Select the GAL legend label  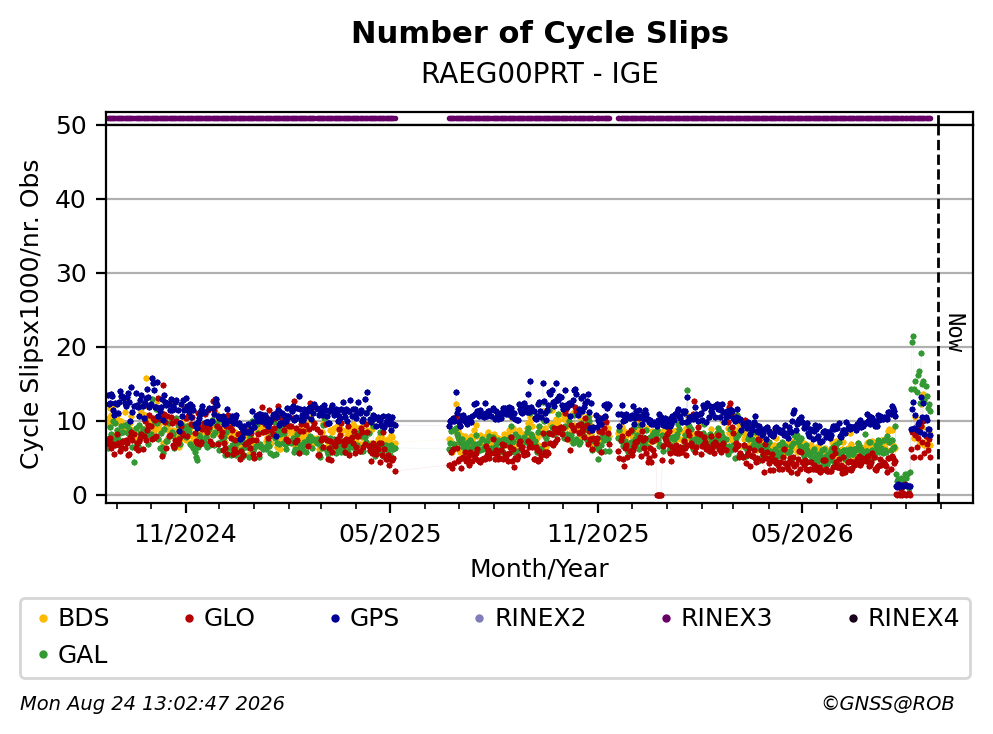point(83,655)
